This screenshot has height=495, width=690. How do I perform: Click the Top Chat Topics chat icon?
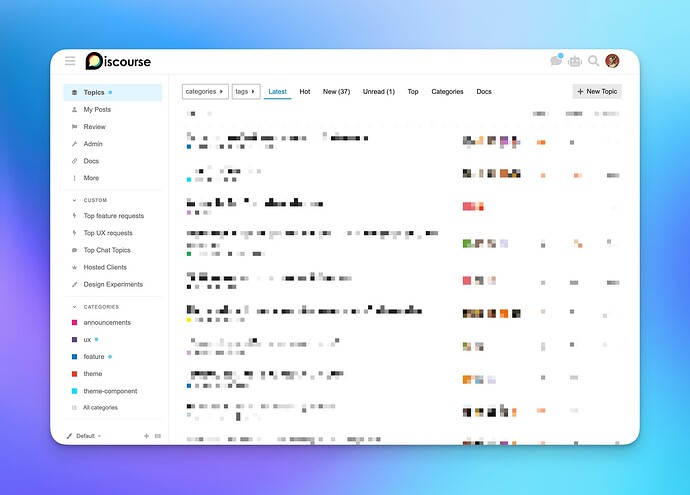(74, 250)
